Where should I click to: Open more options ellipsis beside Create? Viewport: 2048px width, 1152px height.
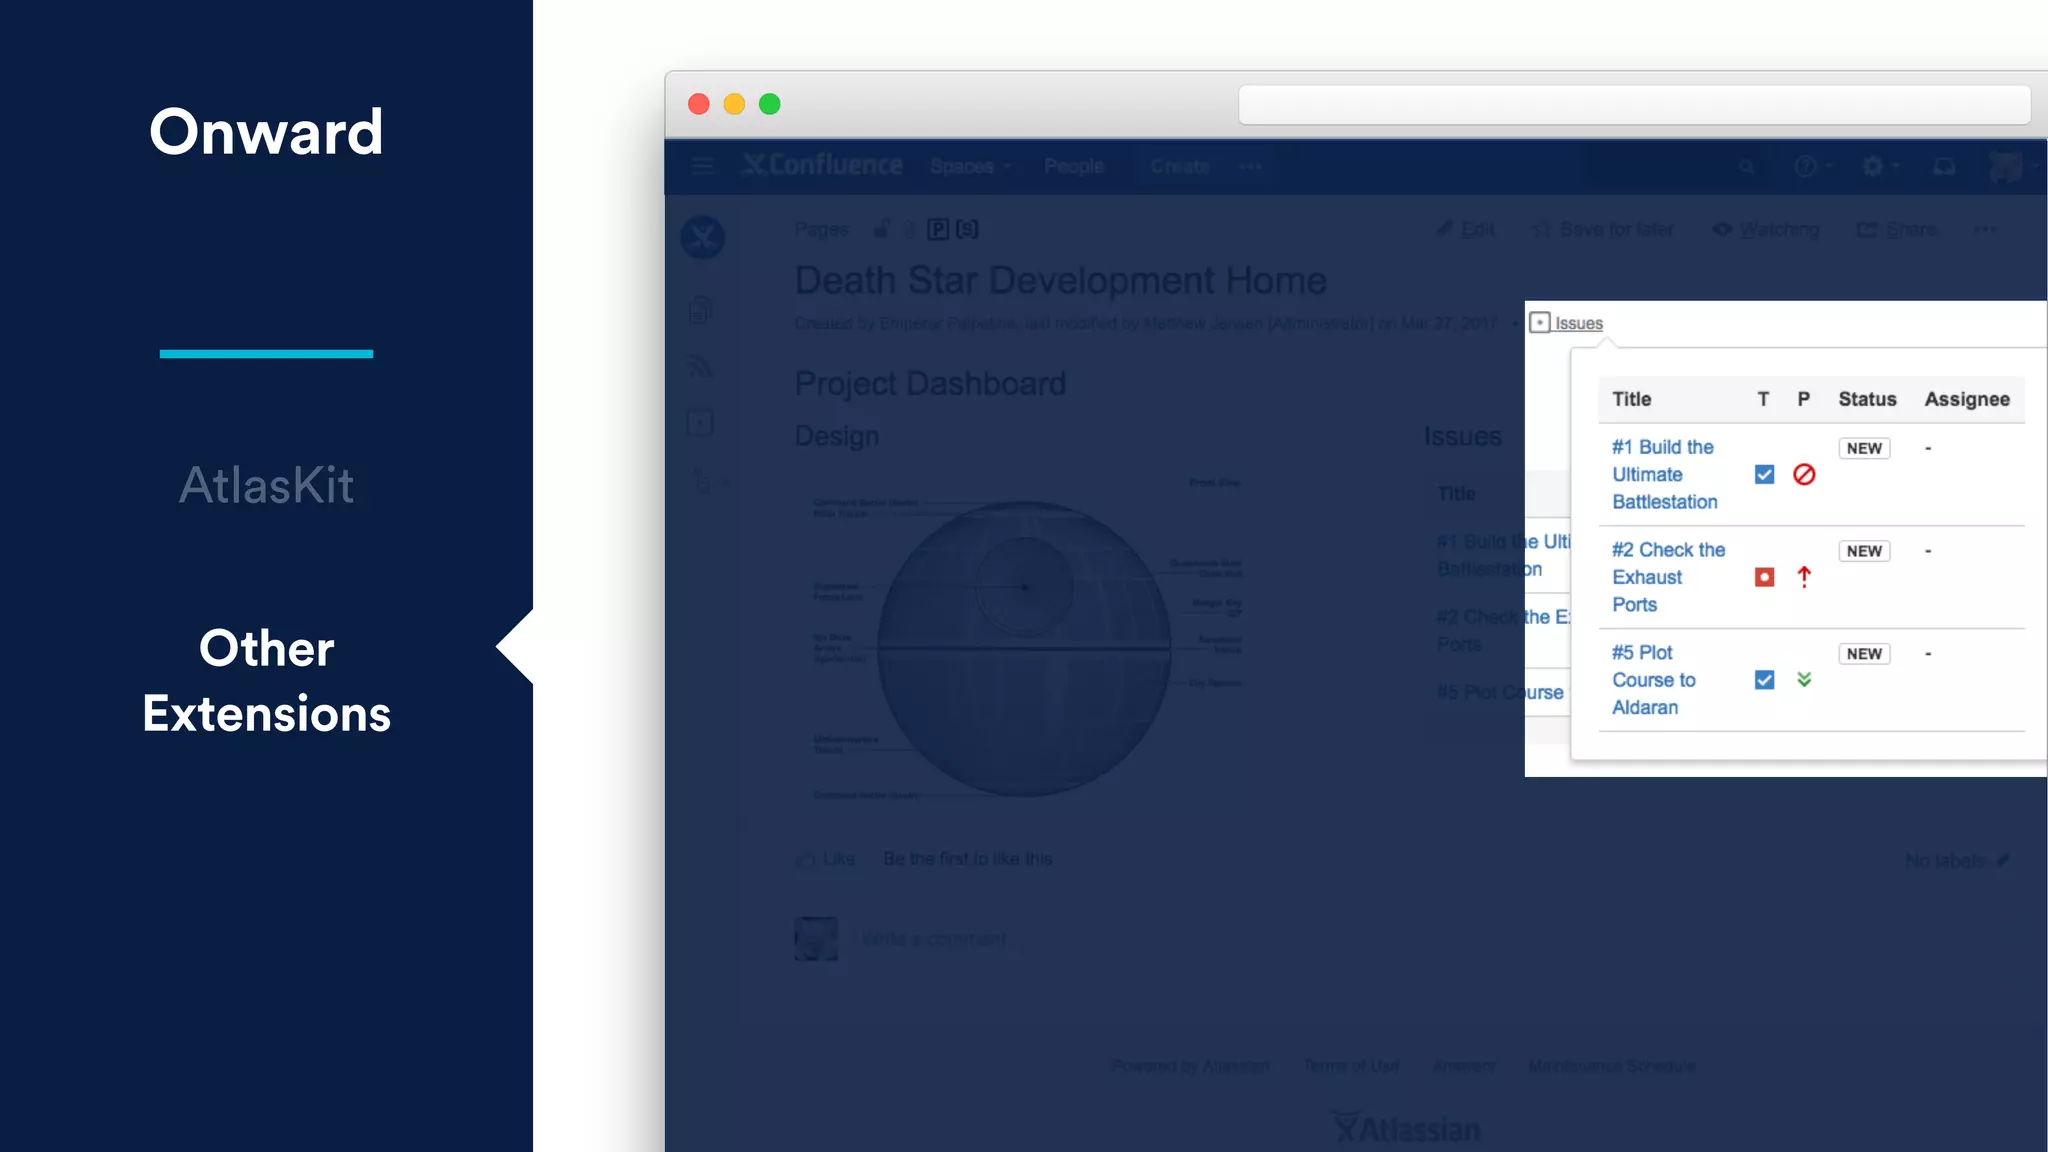pyautogui.click(x=1250, y=166)
